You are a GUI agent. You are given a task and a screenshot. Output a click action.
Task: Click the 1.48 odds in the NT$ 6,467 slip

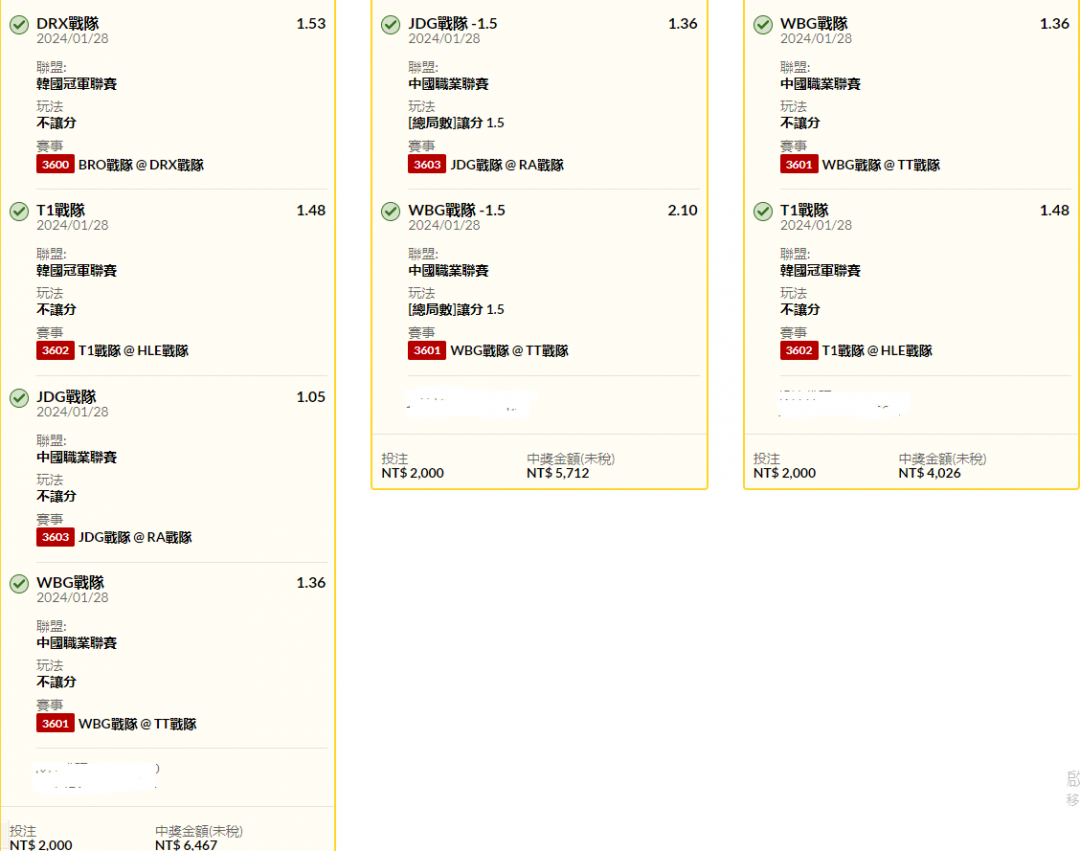tap(311, 210)
